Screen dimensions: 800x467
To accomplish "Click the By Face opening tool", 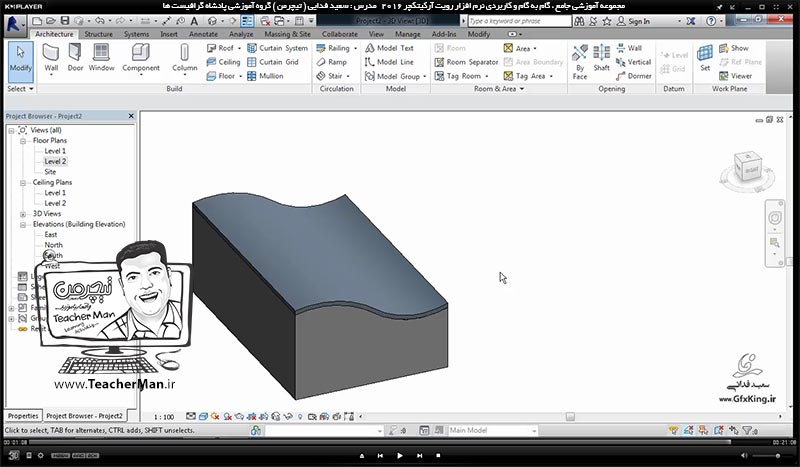I will [580, 62].
